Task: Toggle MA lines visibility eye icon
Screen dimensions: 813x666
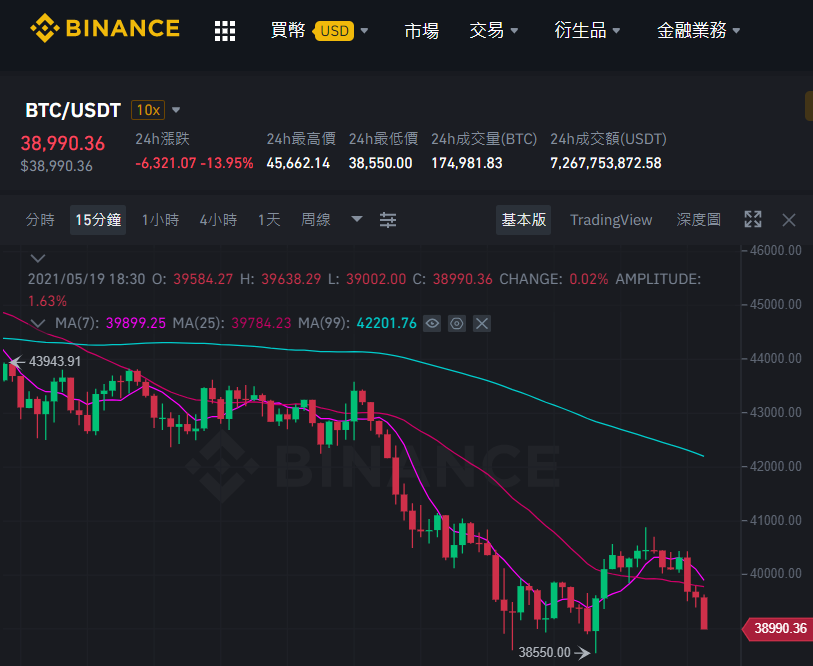Action: pyautogui.click(x=432, y=324)
